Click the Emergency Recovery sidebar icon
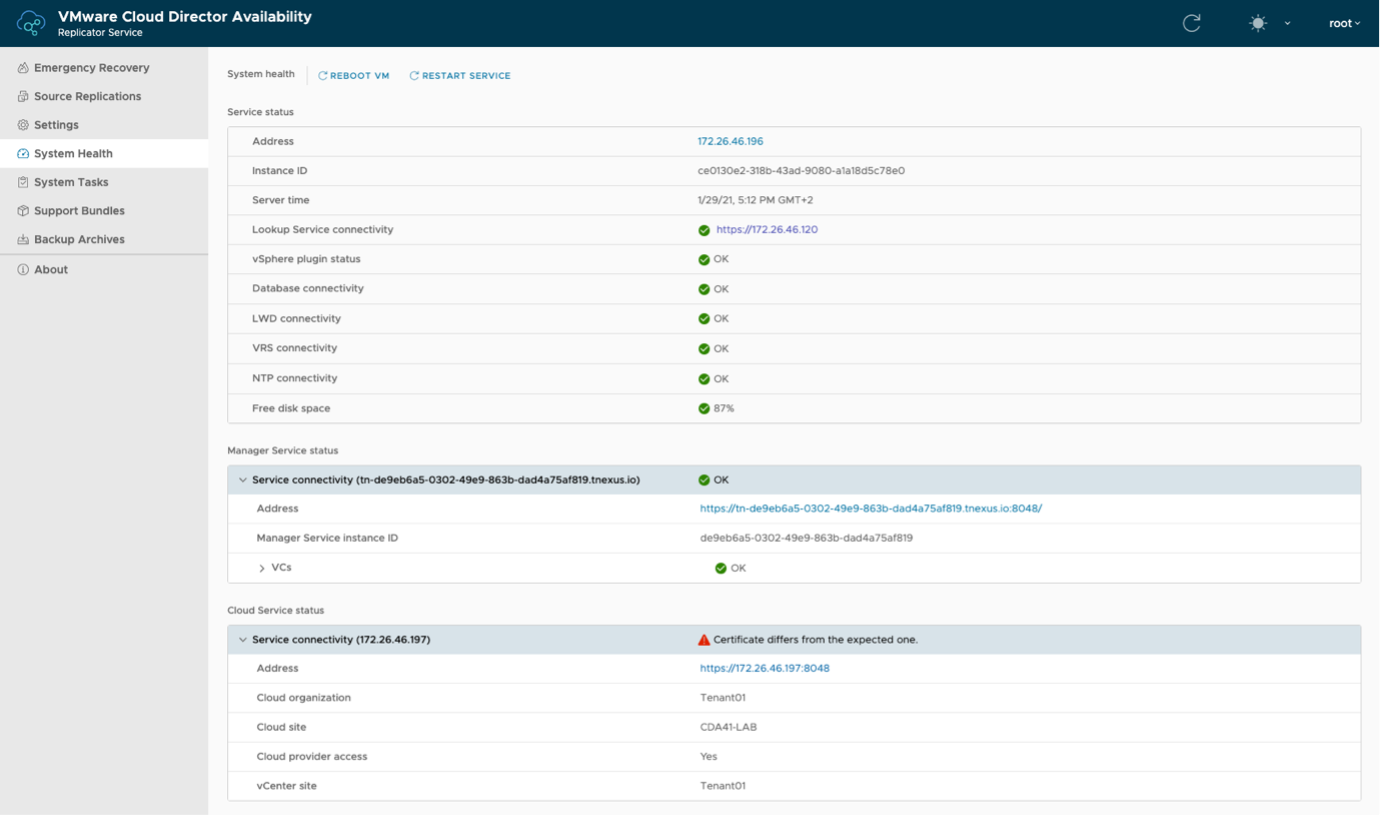The width and height of the screenshot is (1384, 818). (23, 68)
